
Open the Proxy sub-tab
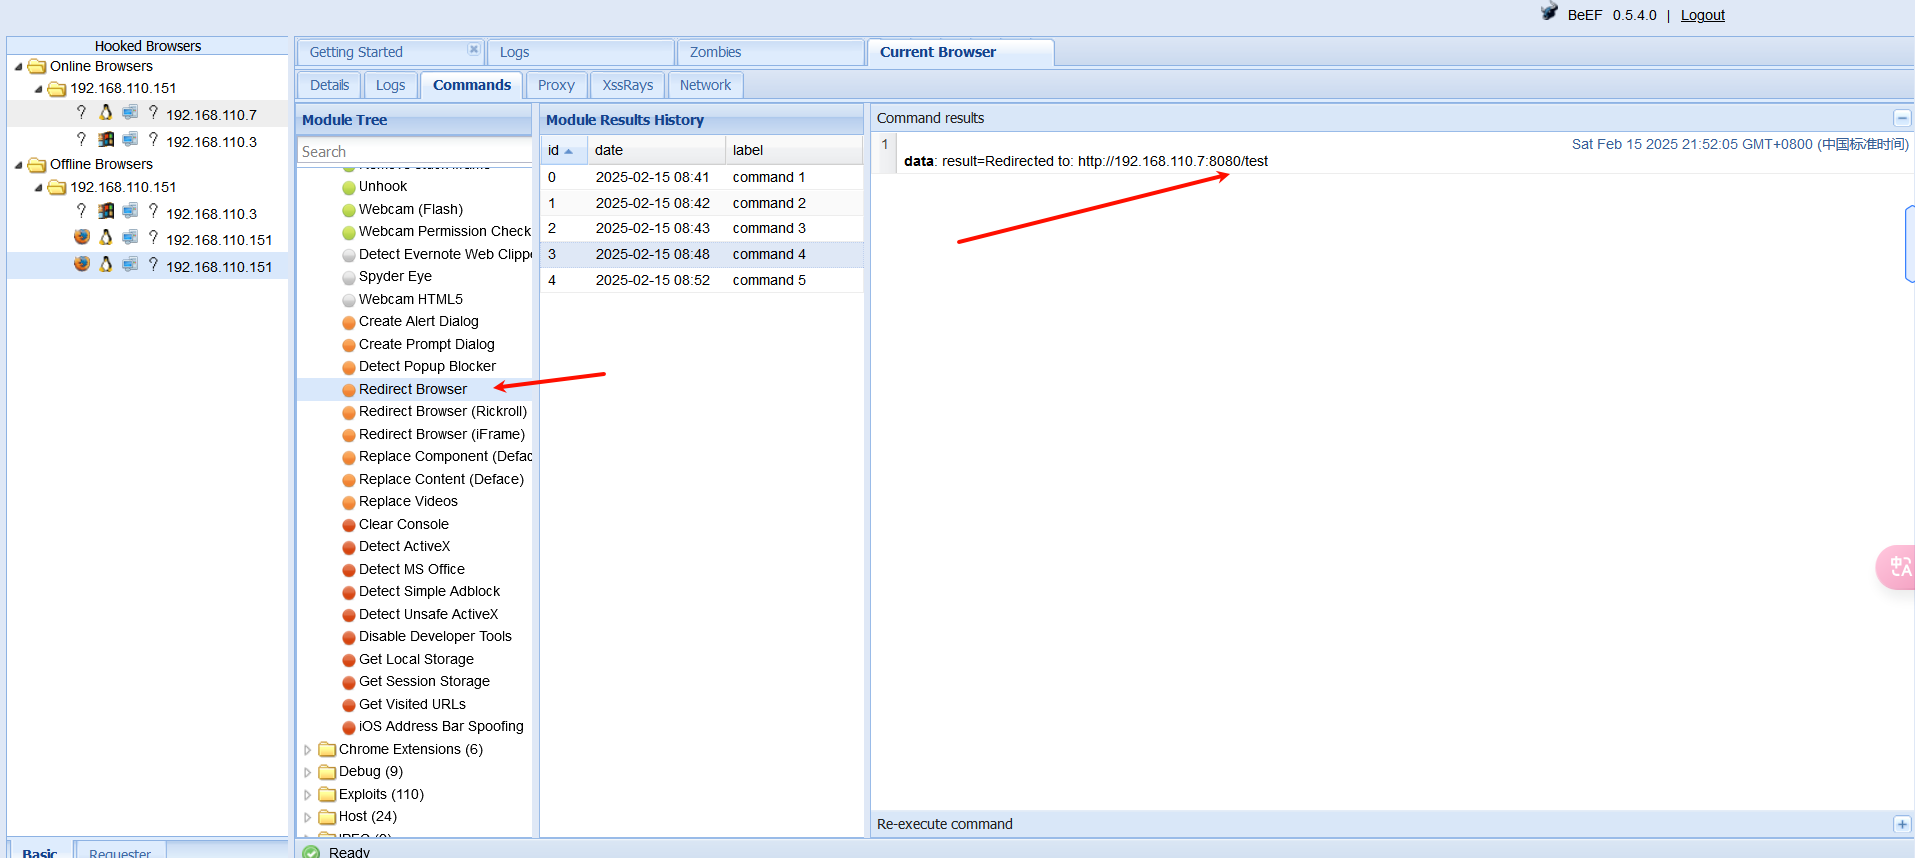click(556, 85)
